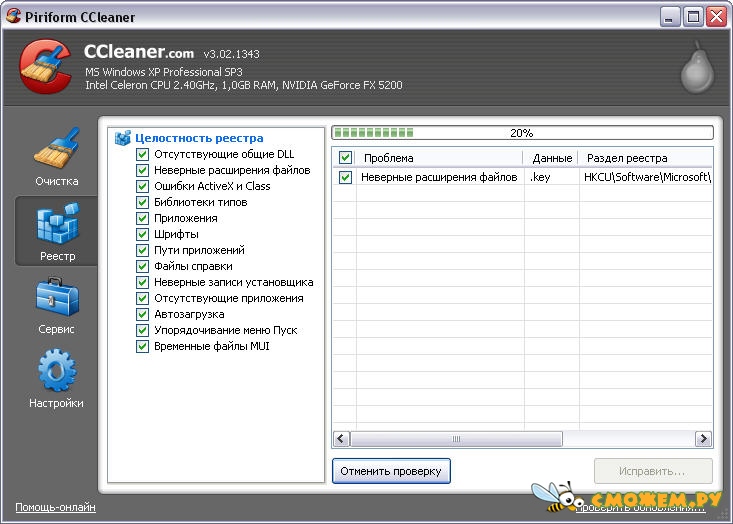Close the Piriform CCleaner window

point(717,17)
